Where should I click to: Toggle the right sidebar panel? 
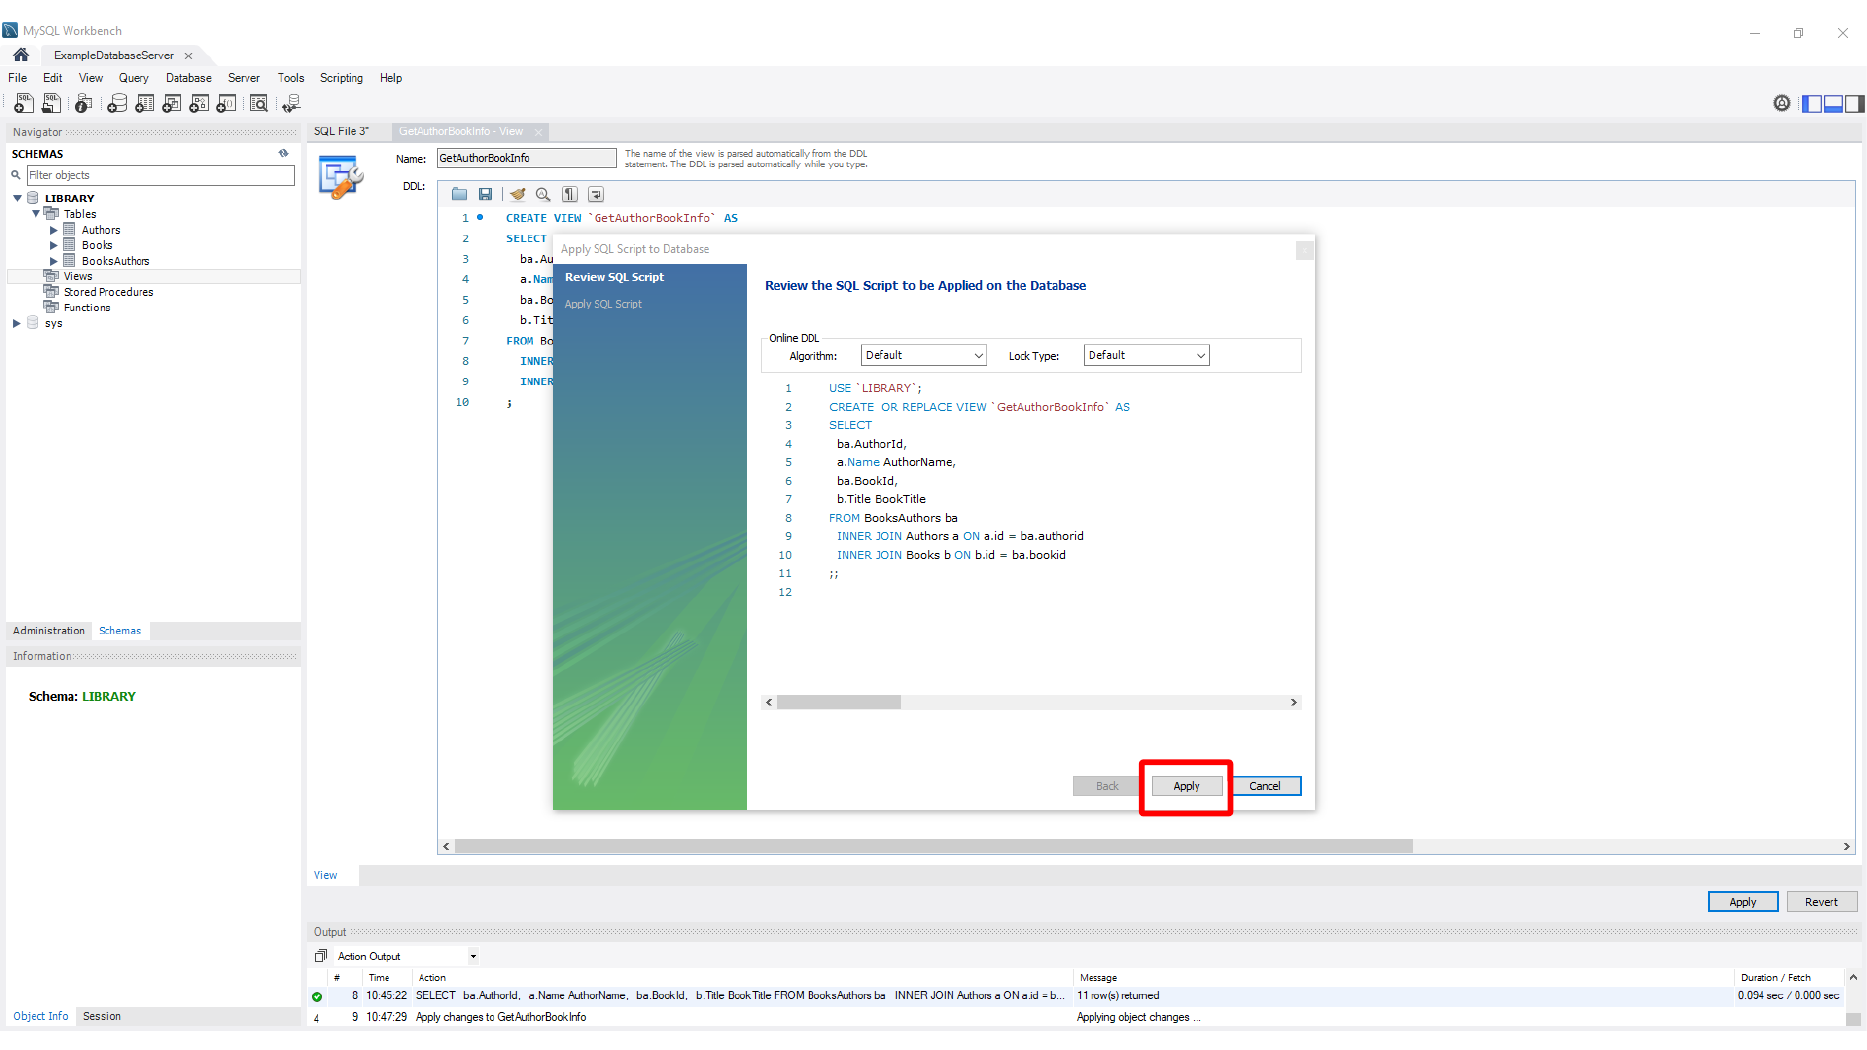point(1854,103)
